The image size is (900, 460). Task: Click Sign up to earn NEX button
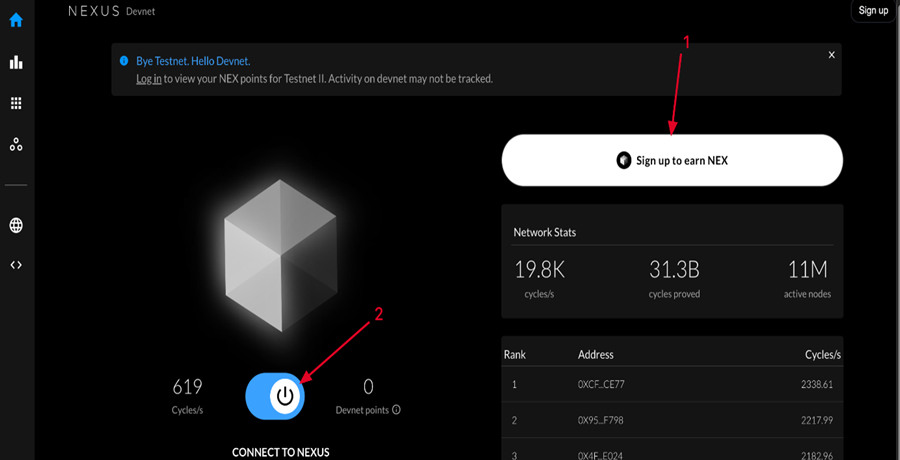(x=672, y=160)
